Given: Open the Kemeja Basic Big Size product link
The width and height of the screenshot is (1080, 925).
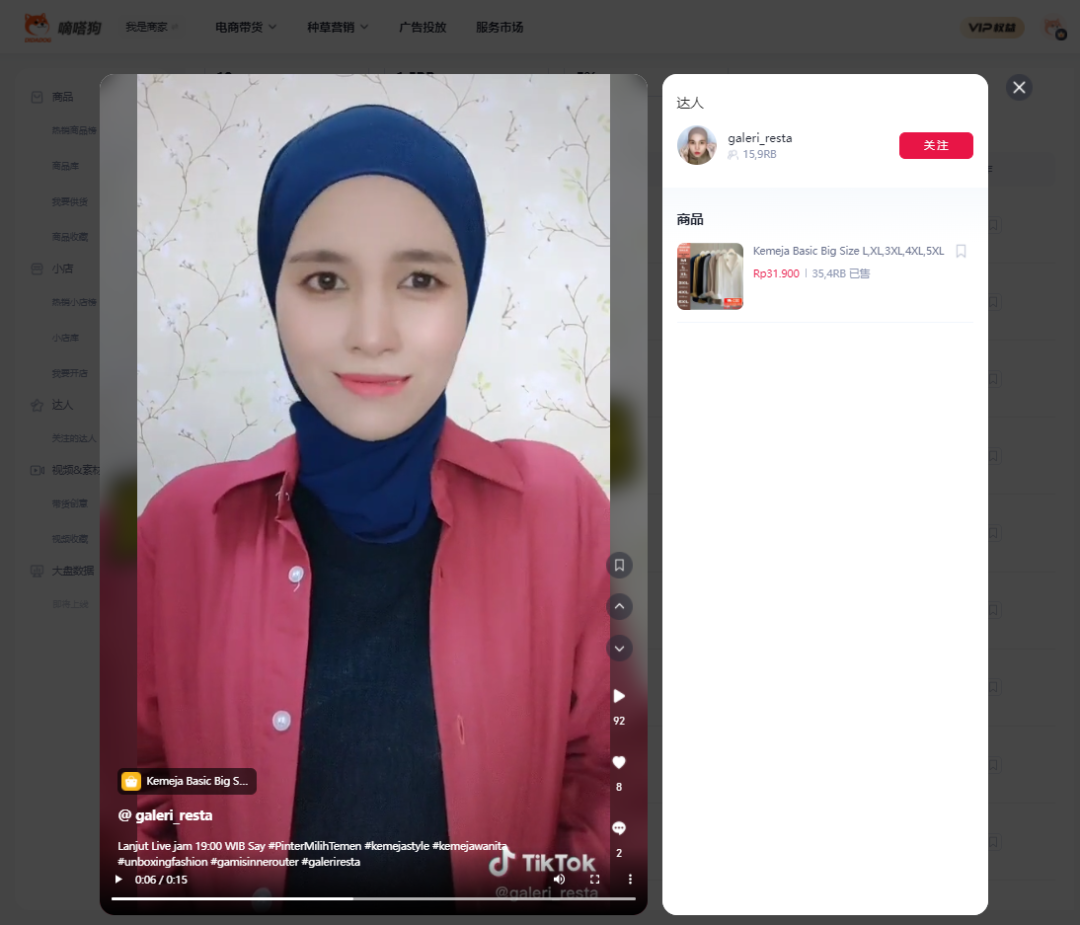Looking at the screenshot, I should click(847, 251).
